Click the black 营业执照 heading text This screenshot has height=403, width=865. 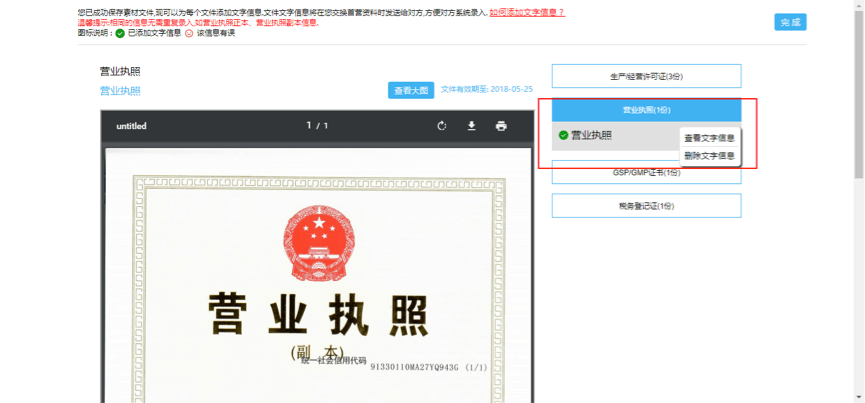coord(120,71)
